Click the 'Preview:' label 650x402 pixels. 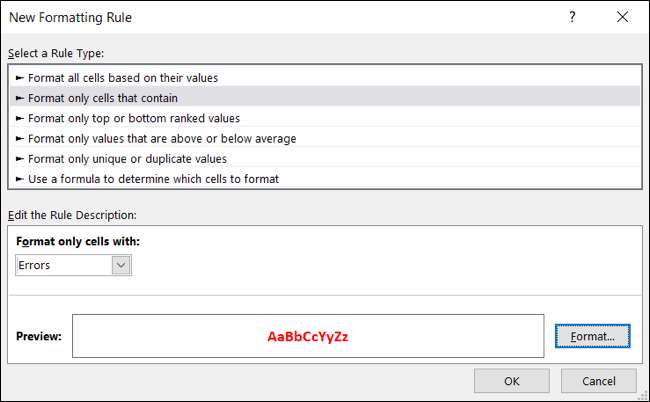click(39, 336)
